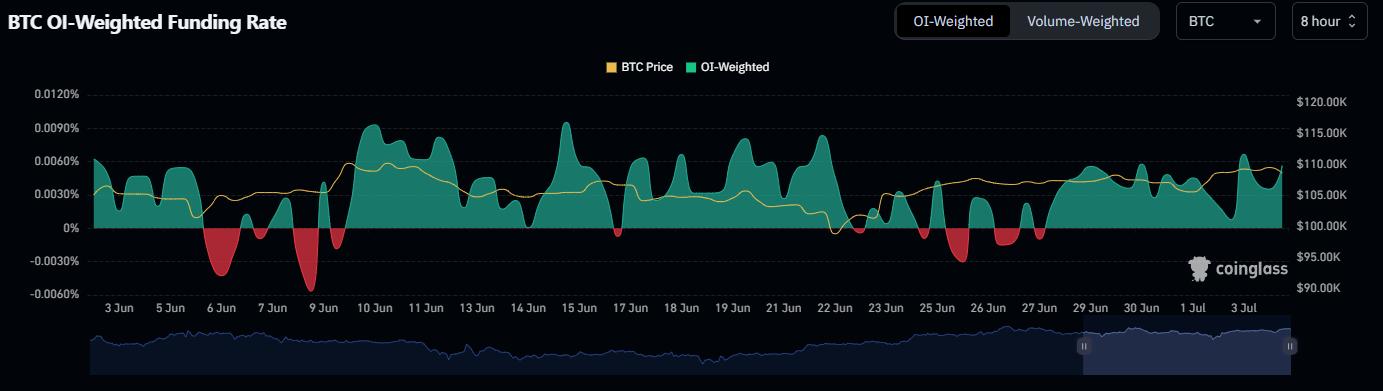This screenshot has height=391, width=1383.
Task: Click the 15 Jun date label
Action: pos(579,308)
